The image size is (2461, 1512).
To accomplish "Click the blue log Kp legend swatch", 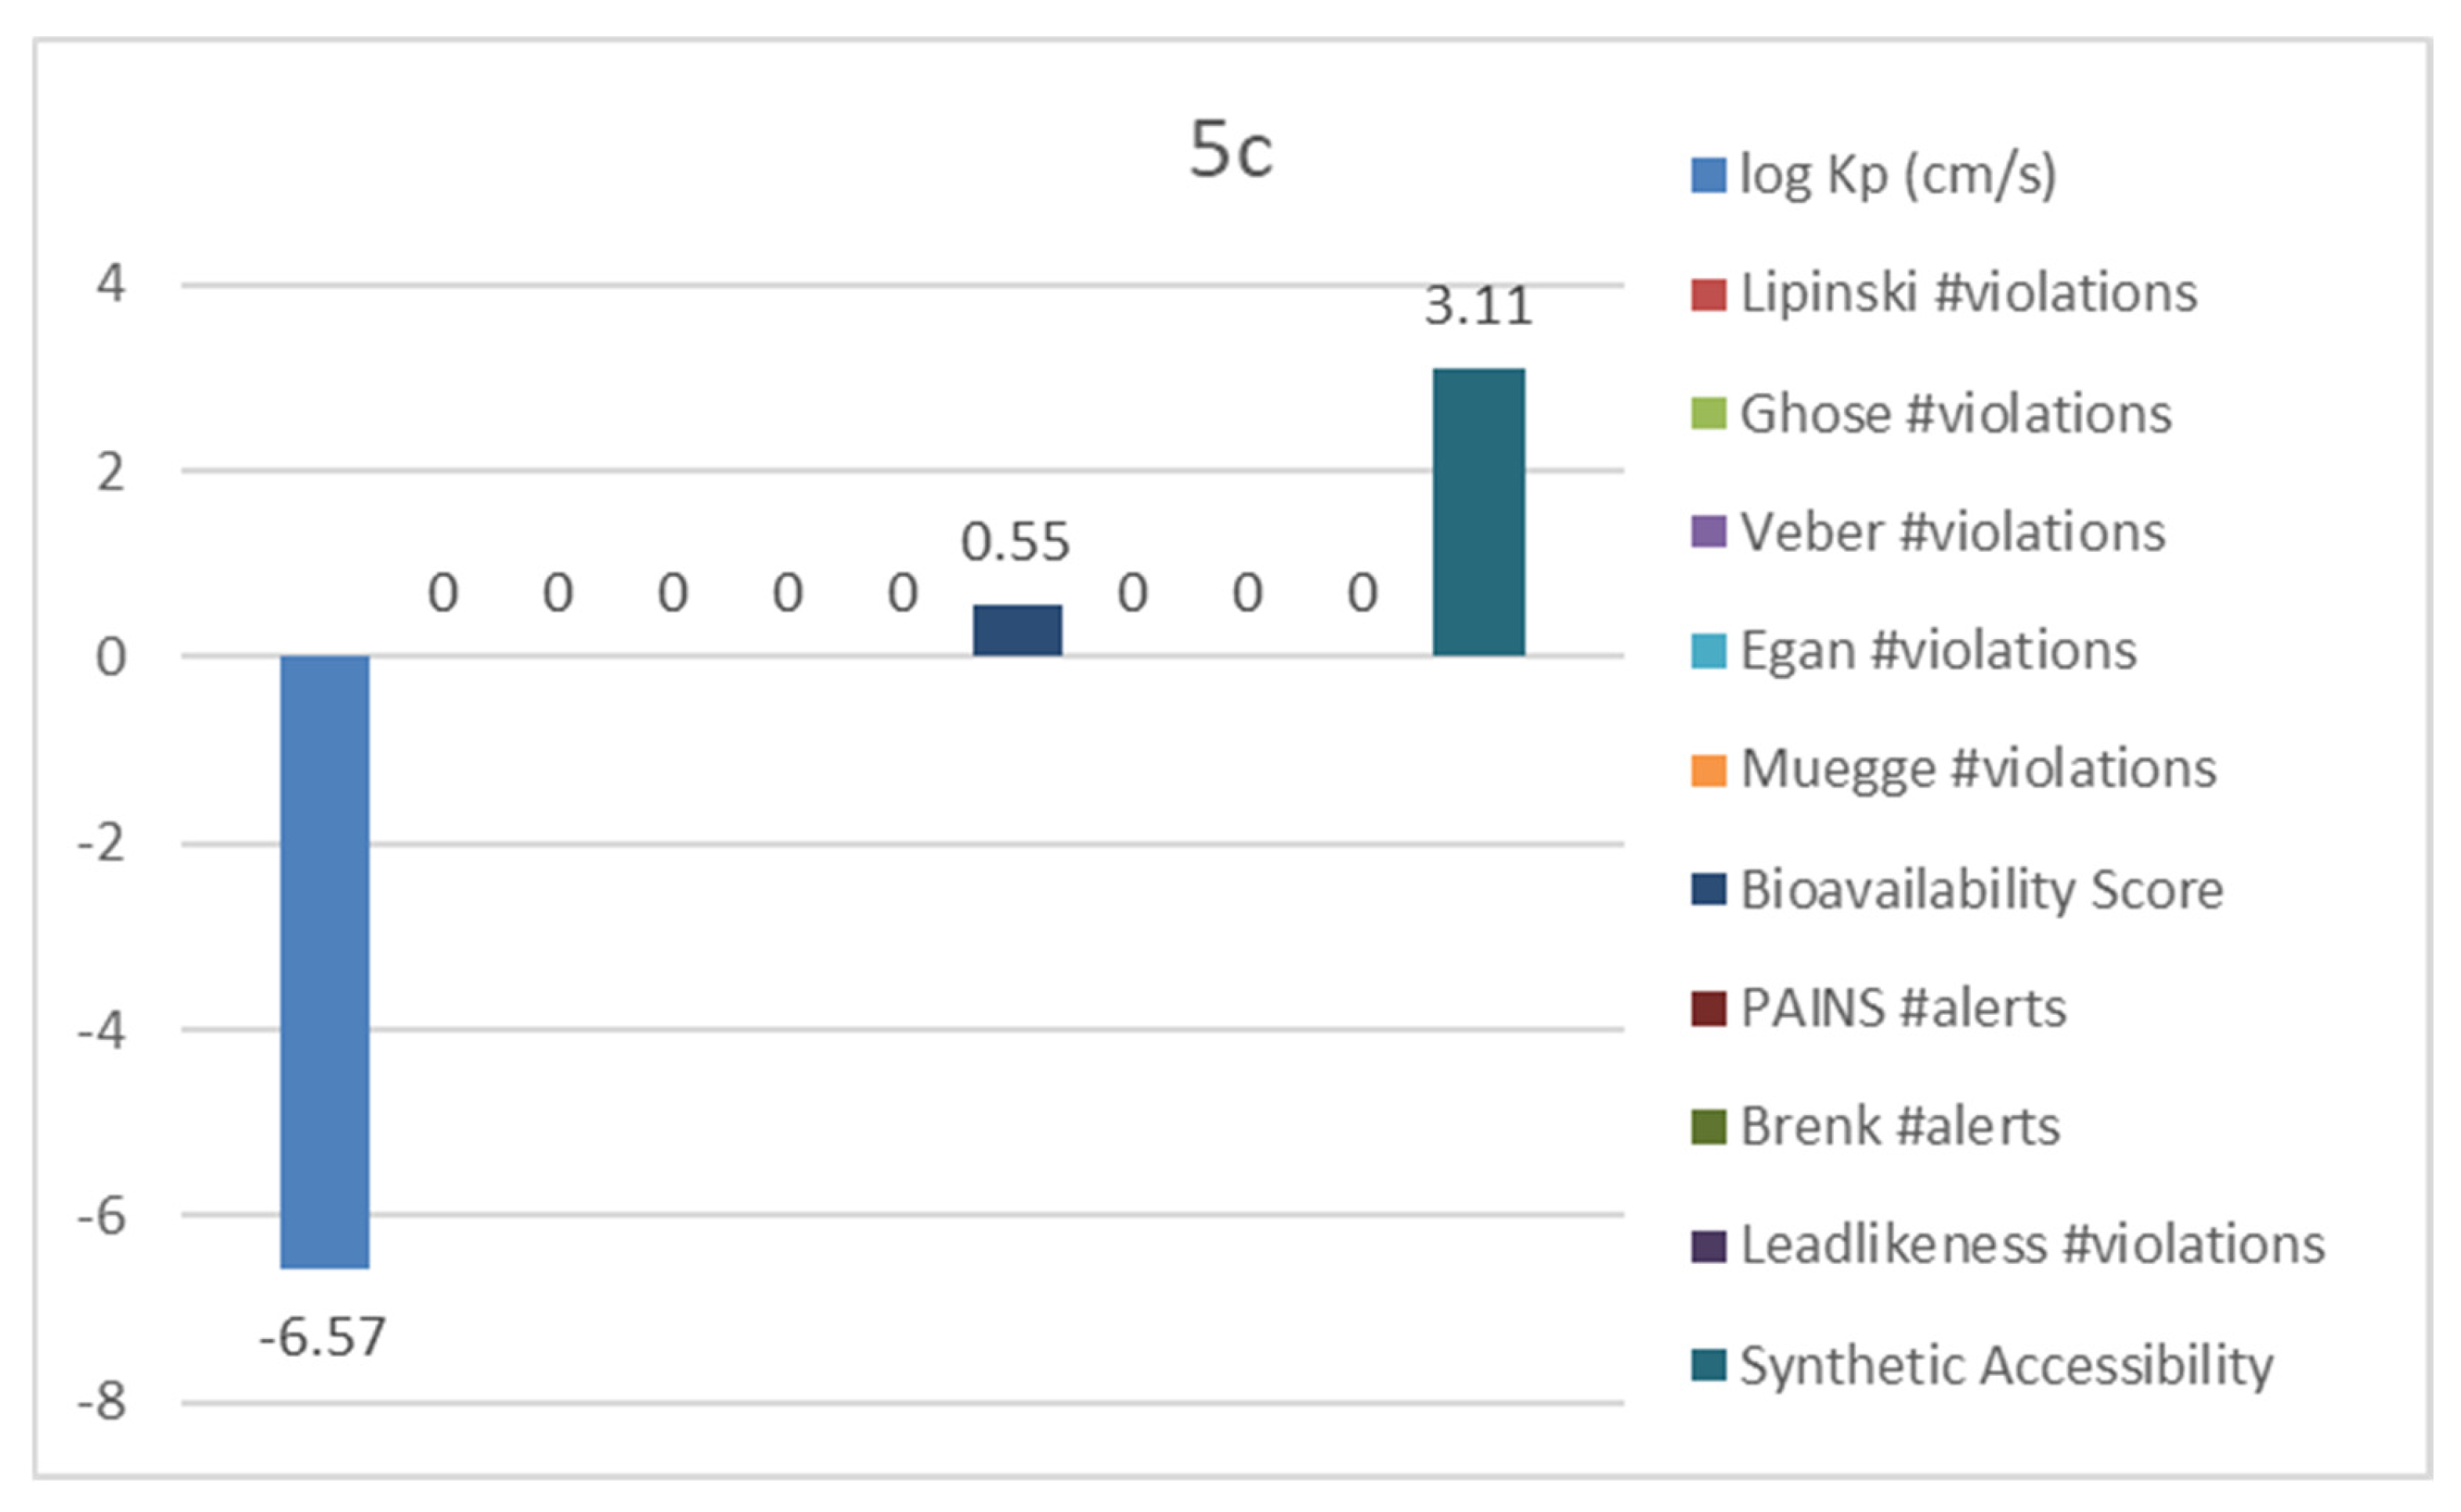I will [1708, 176].
